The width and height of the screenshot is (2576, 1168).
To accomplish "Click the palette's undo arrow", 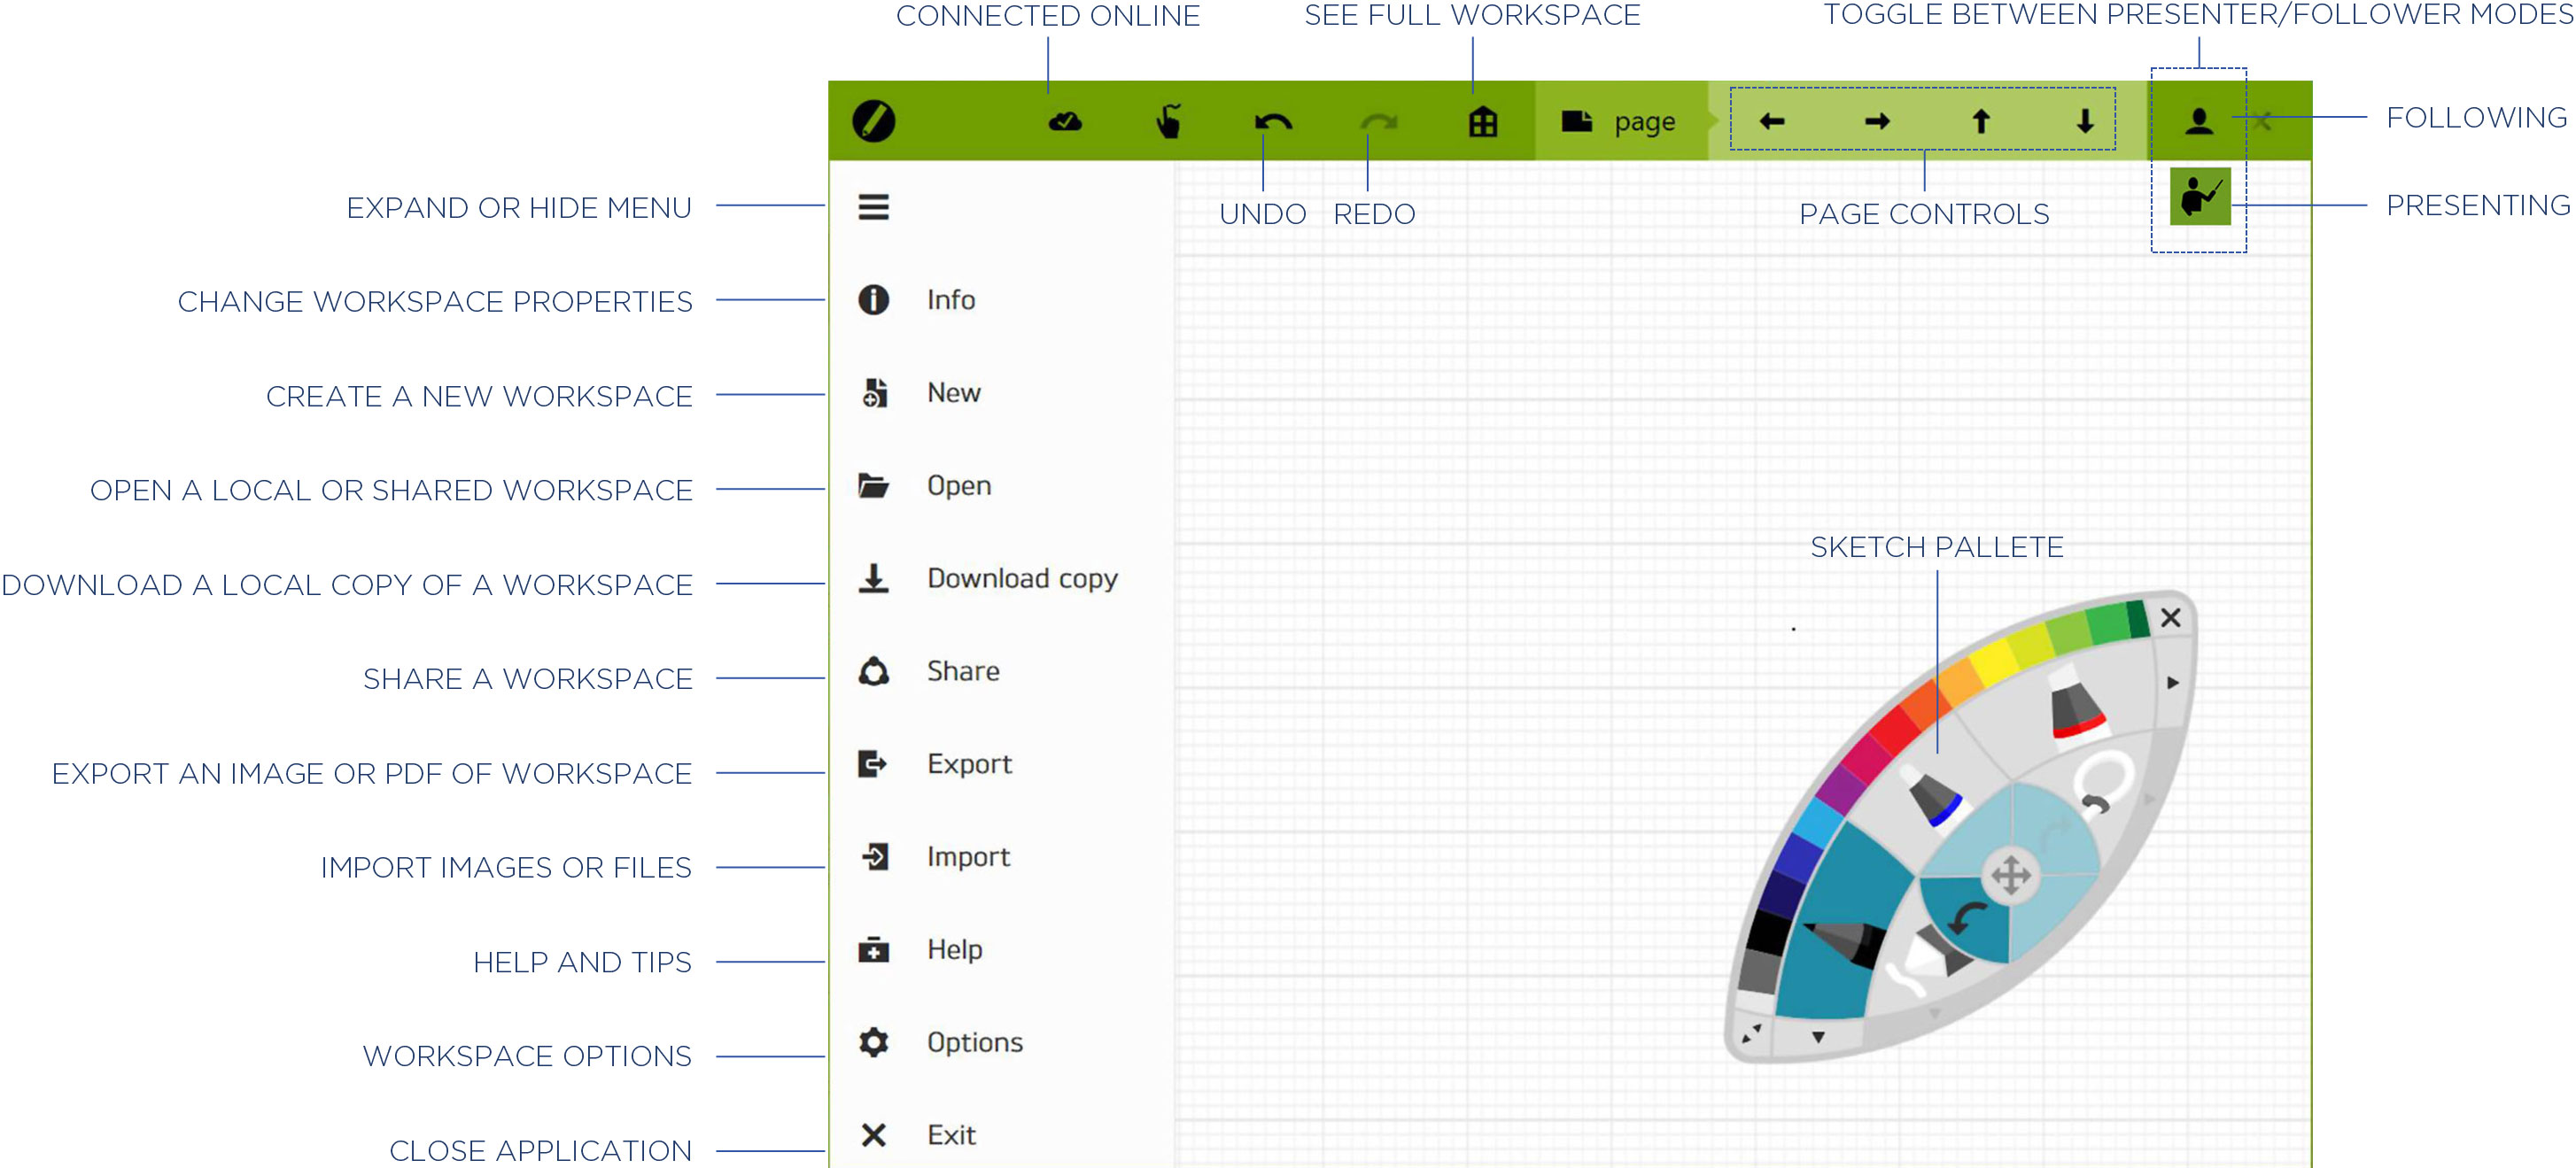I will [1970, 918].
